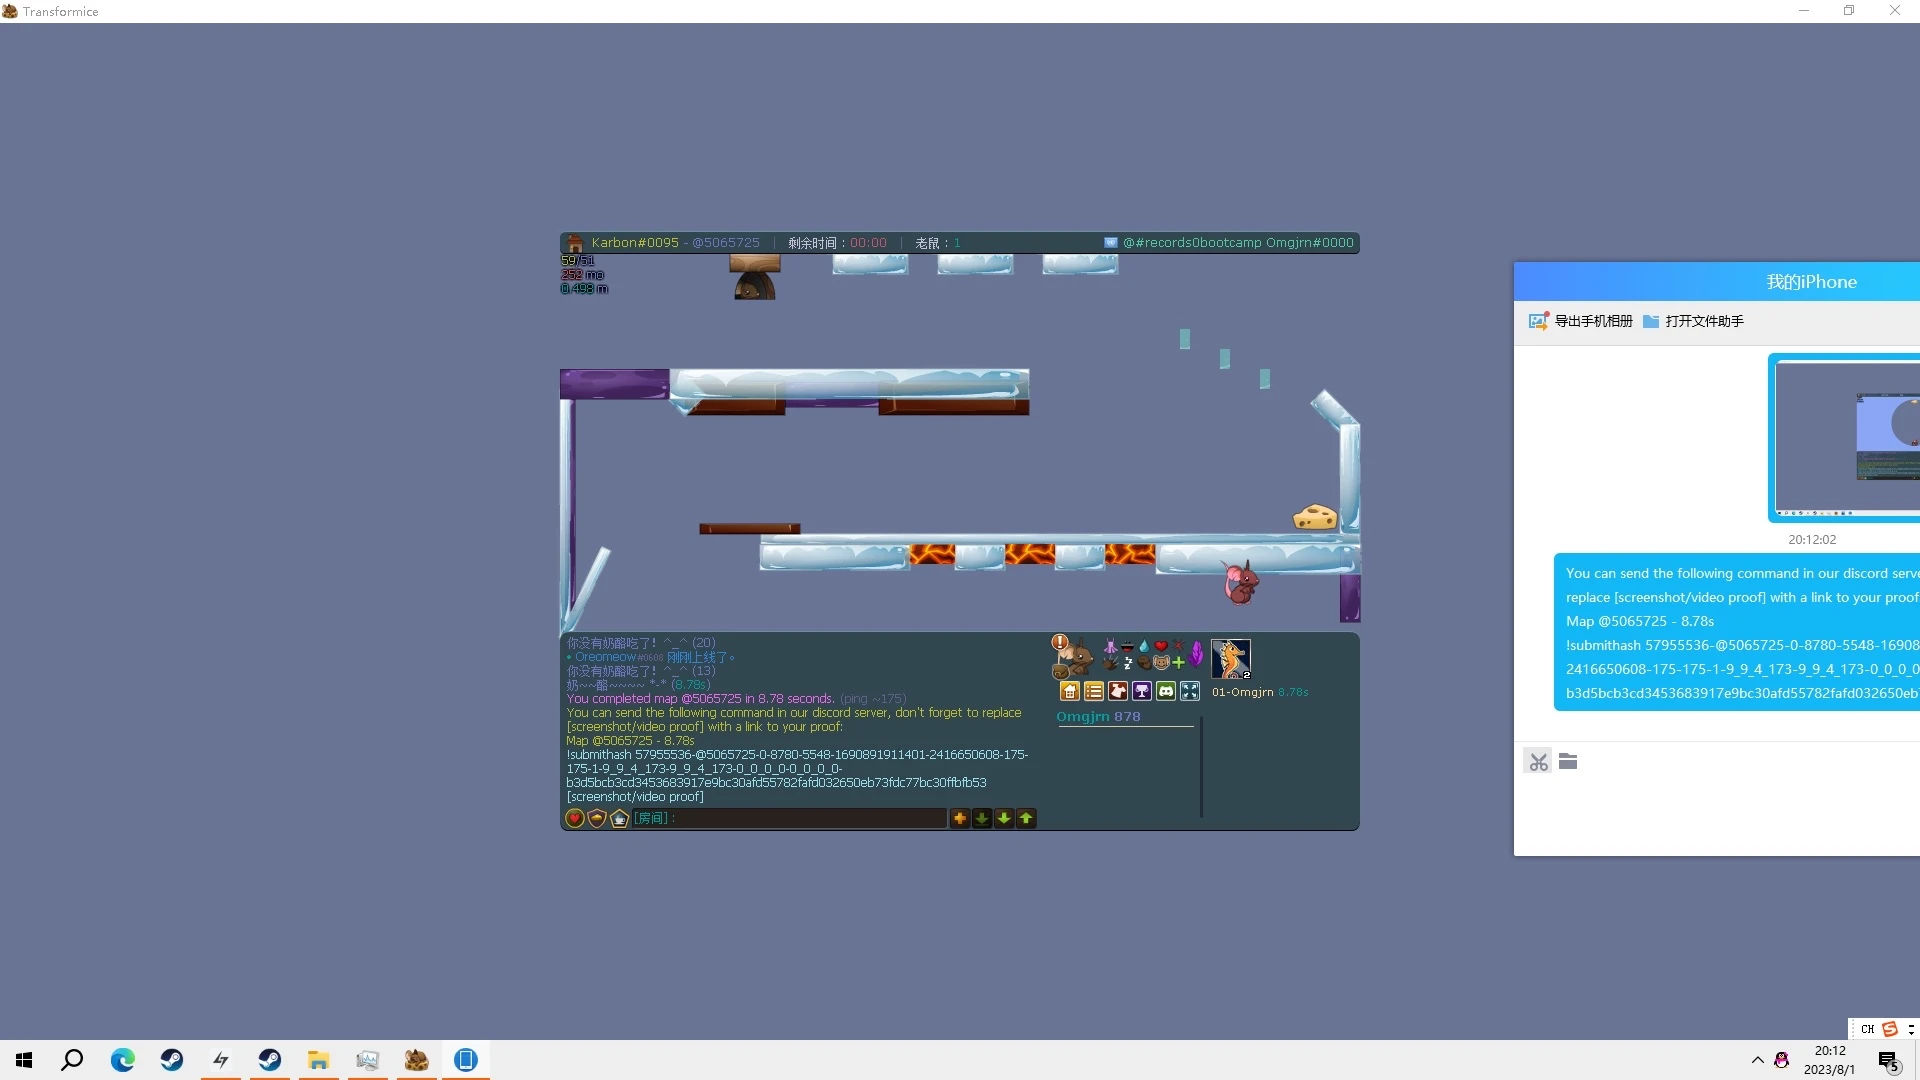Open the screenshot thumbnail in iPhone panel
1920x1080 pixels.
click(1844, 437)
